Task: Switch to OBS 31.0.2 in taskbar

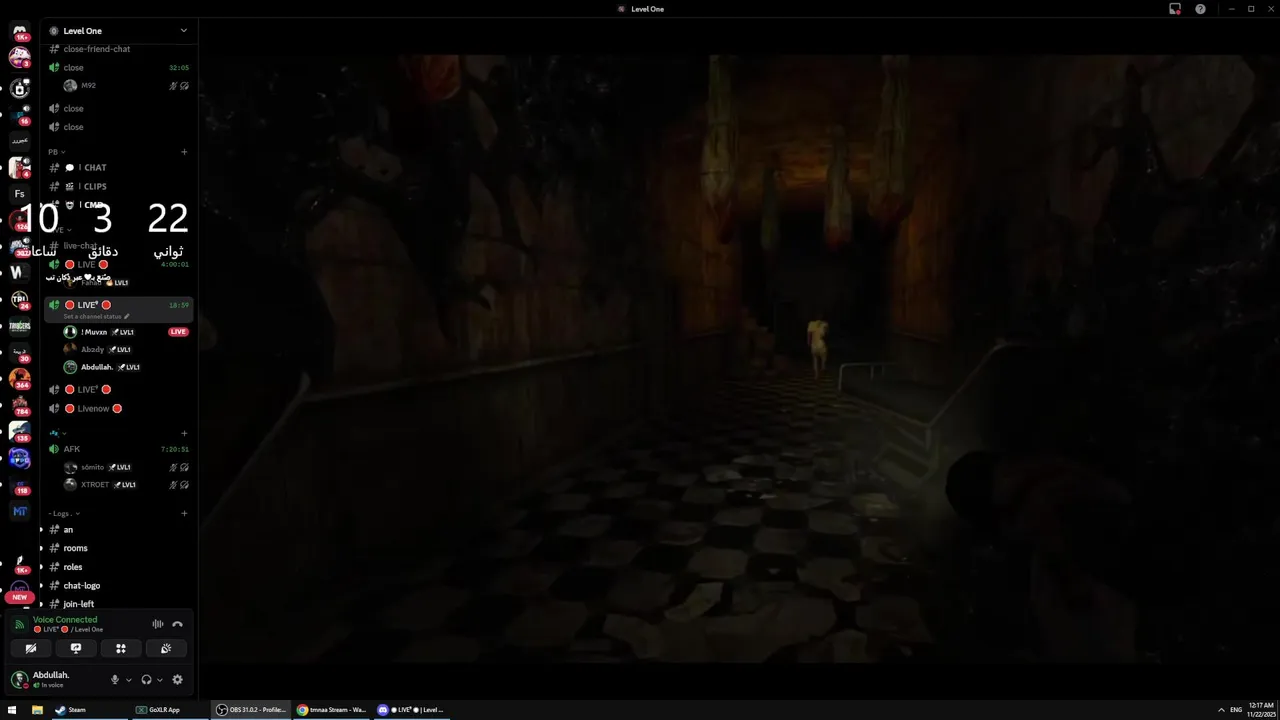Action: [x=251, y=710]
